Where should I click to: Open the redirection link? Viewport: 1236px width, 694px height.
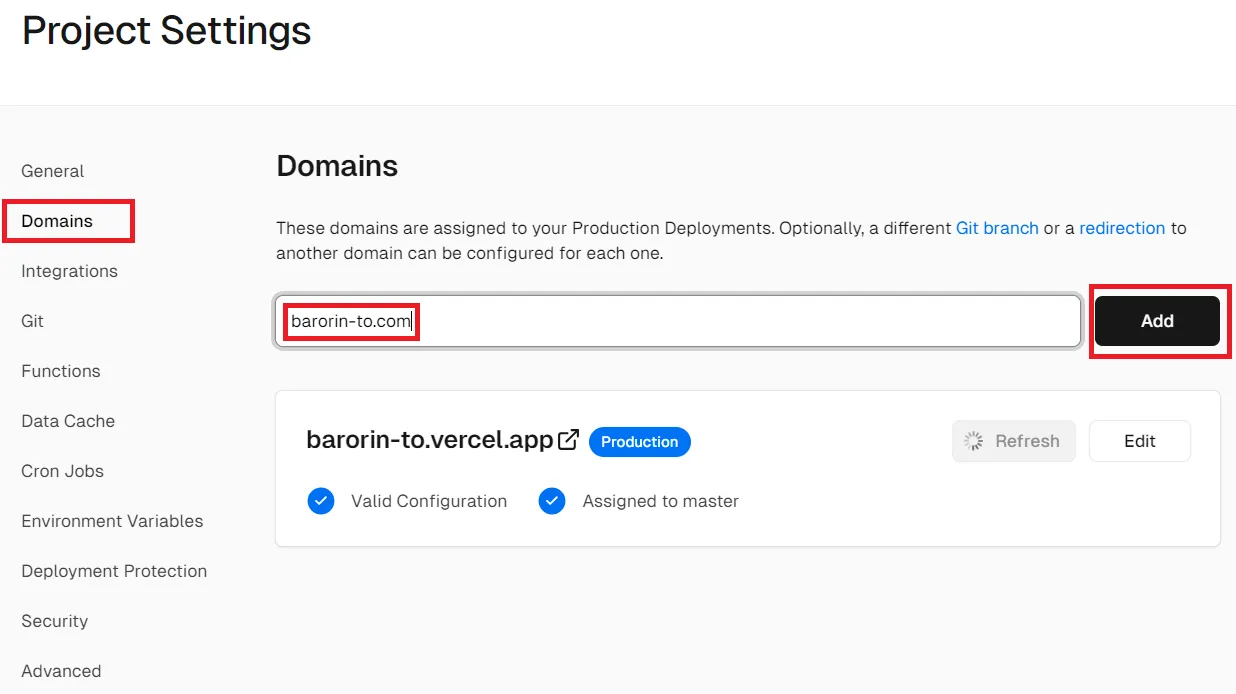1122,228
